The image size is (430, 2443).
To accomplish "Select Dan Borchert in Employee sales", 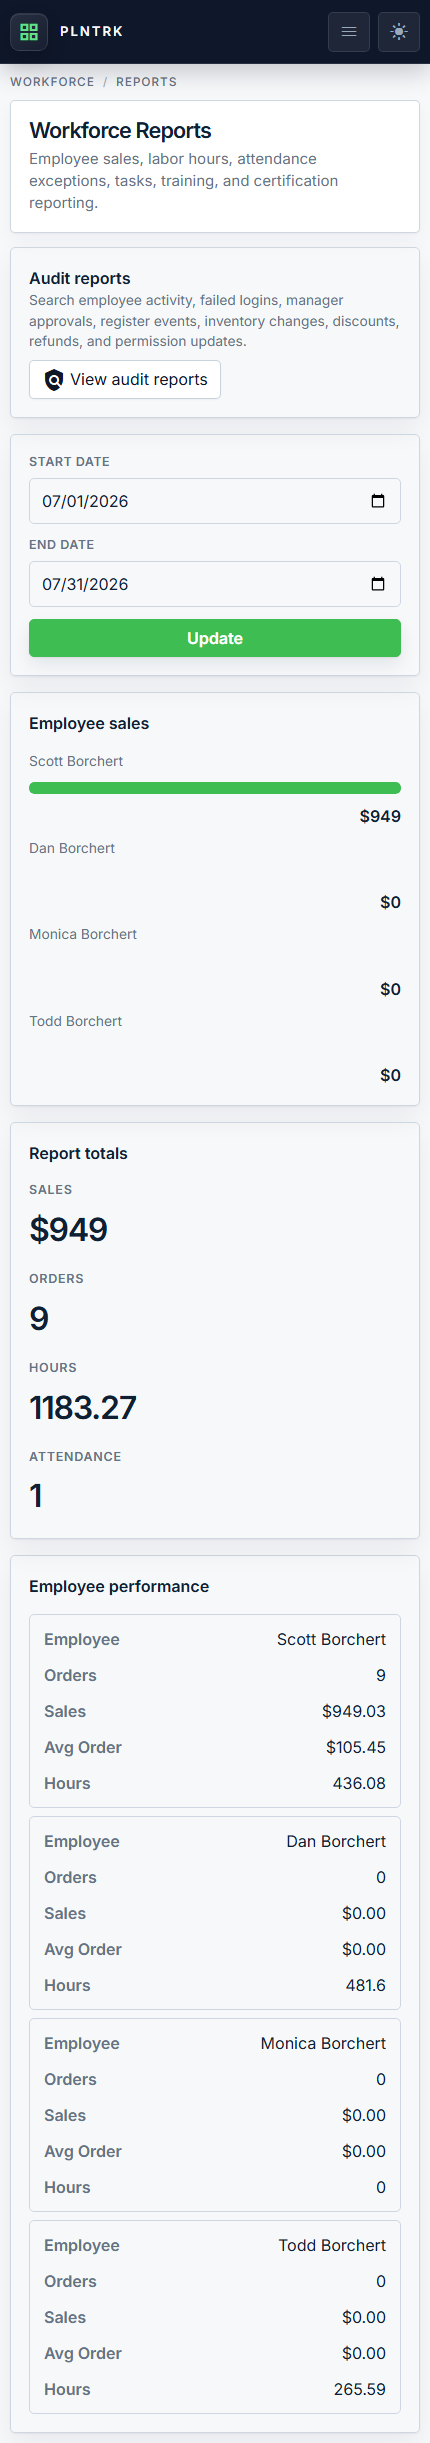I will (x=72, y=848).
